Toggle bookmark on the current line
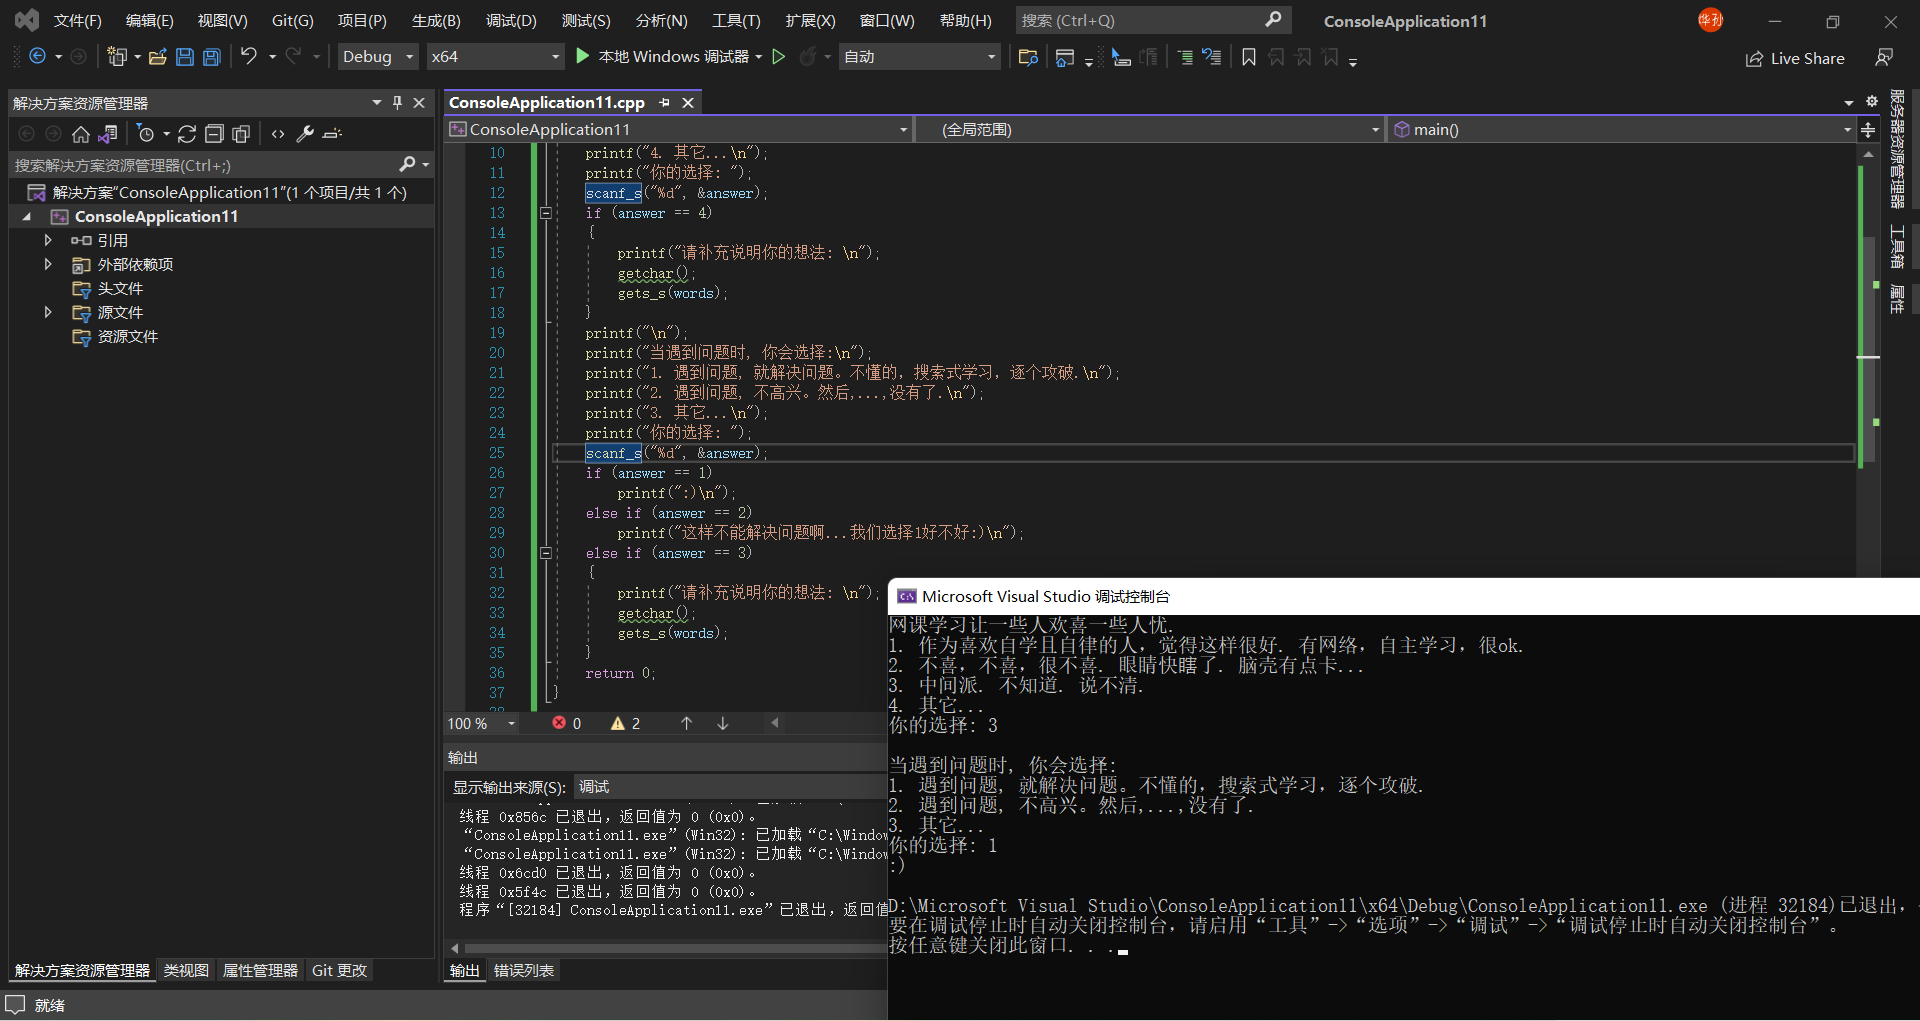The width and height of the screenshot is (1920, 1021). [1248, 57]
